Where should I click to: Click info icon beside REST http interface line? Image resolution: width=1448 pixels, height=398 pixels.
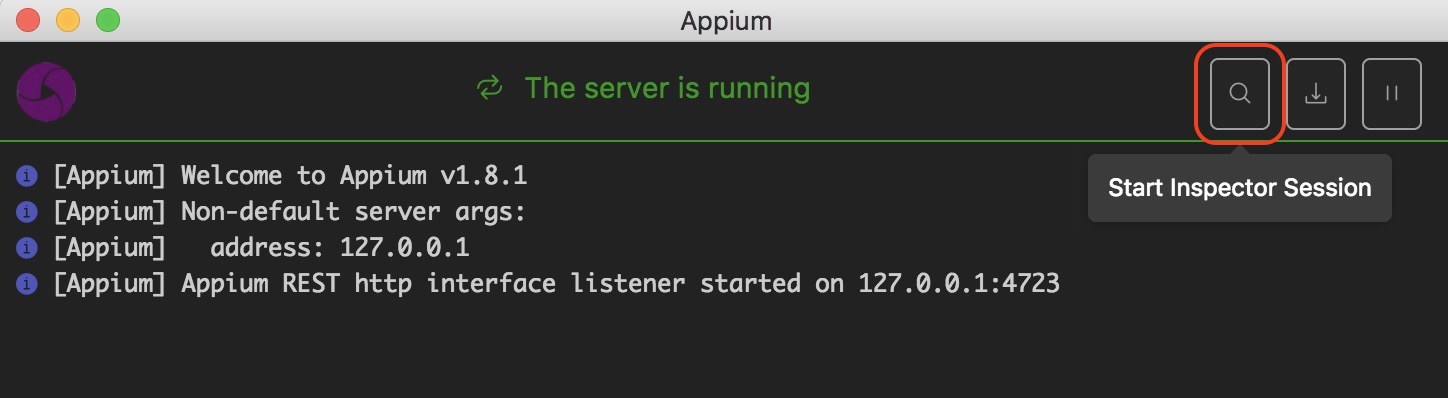coord(27,285)
